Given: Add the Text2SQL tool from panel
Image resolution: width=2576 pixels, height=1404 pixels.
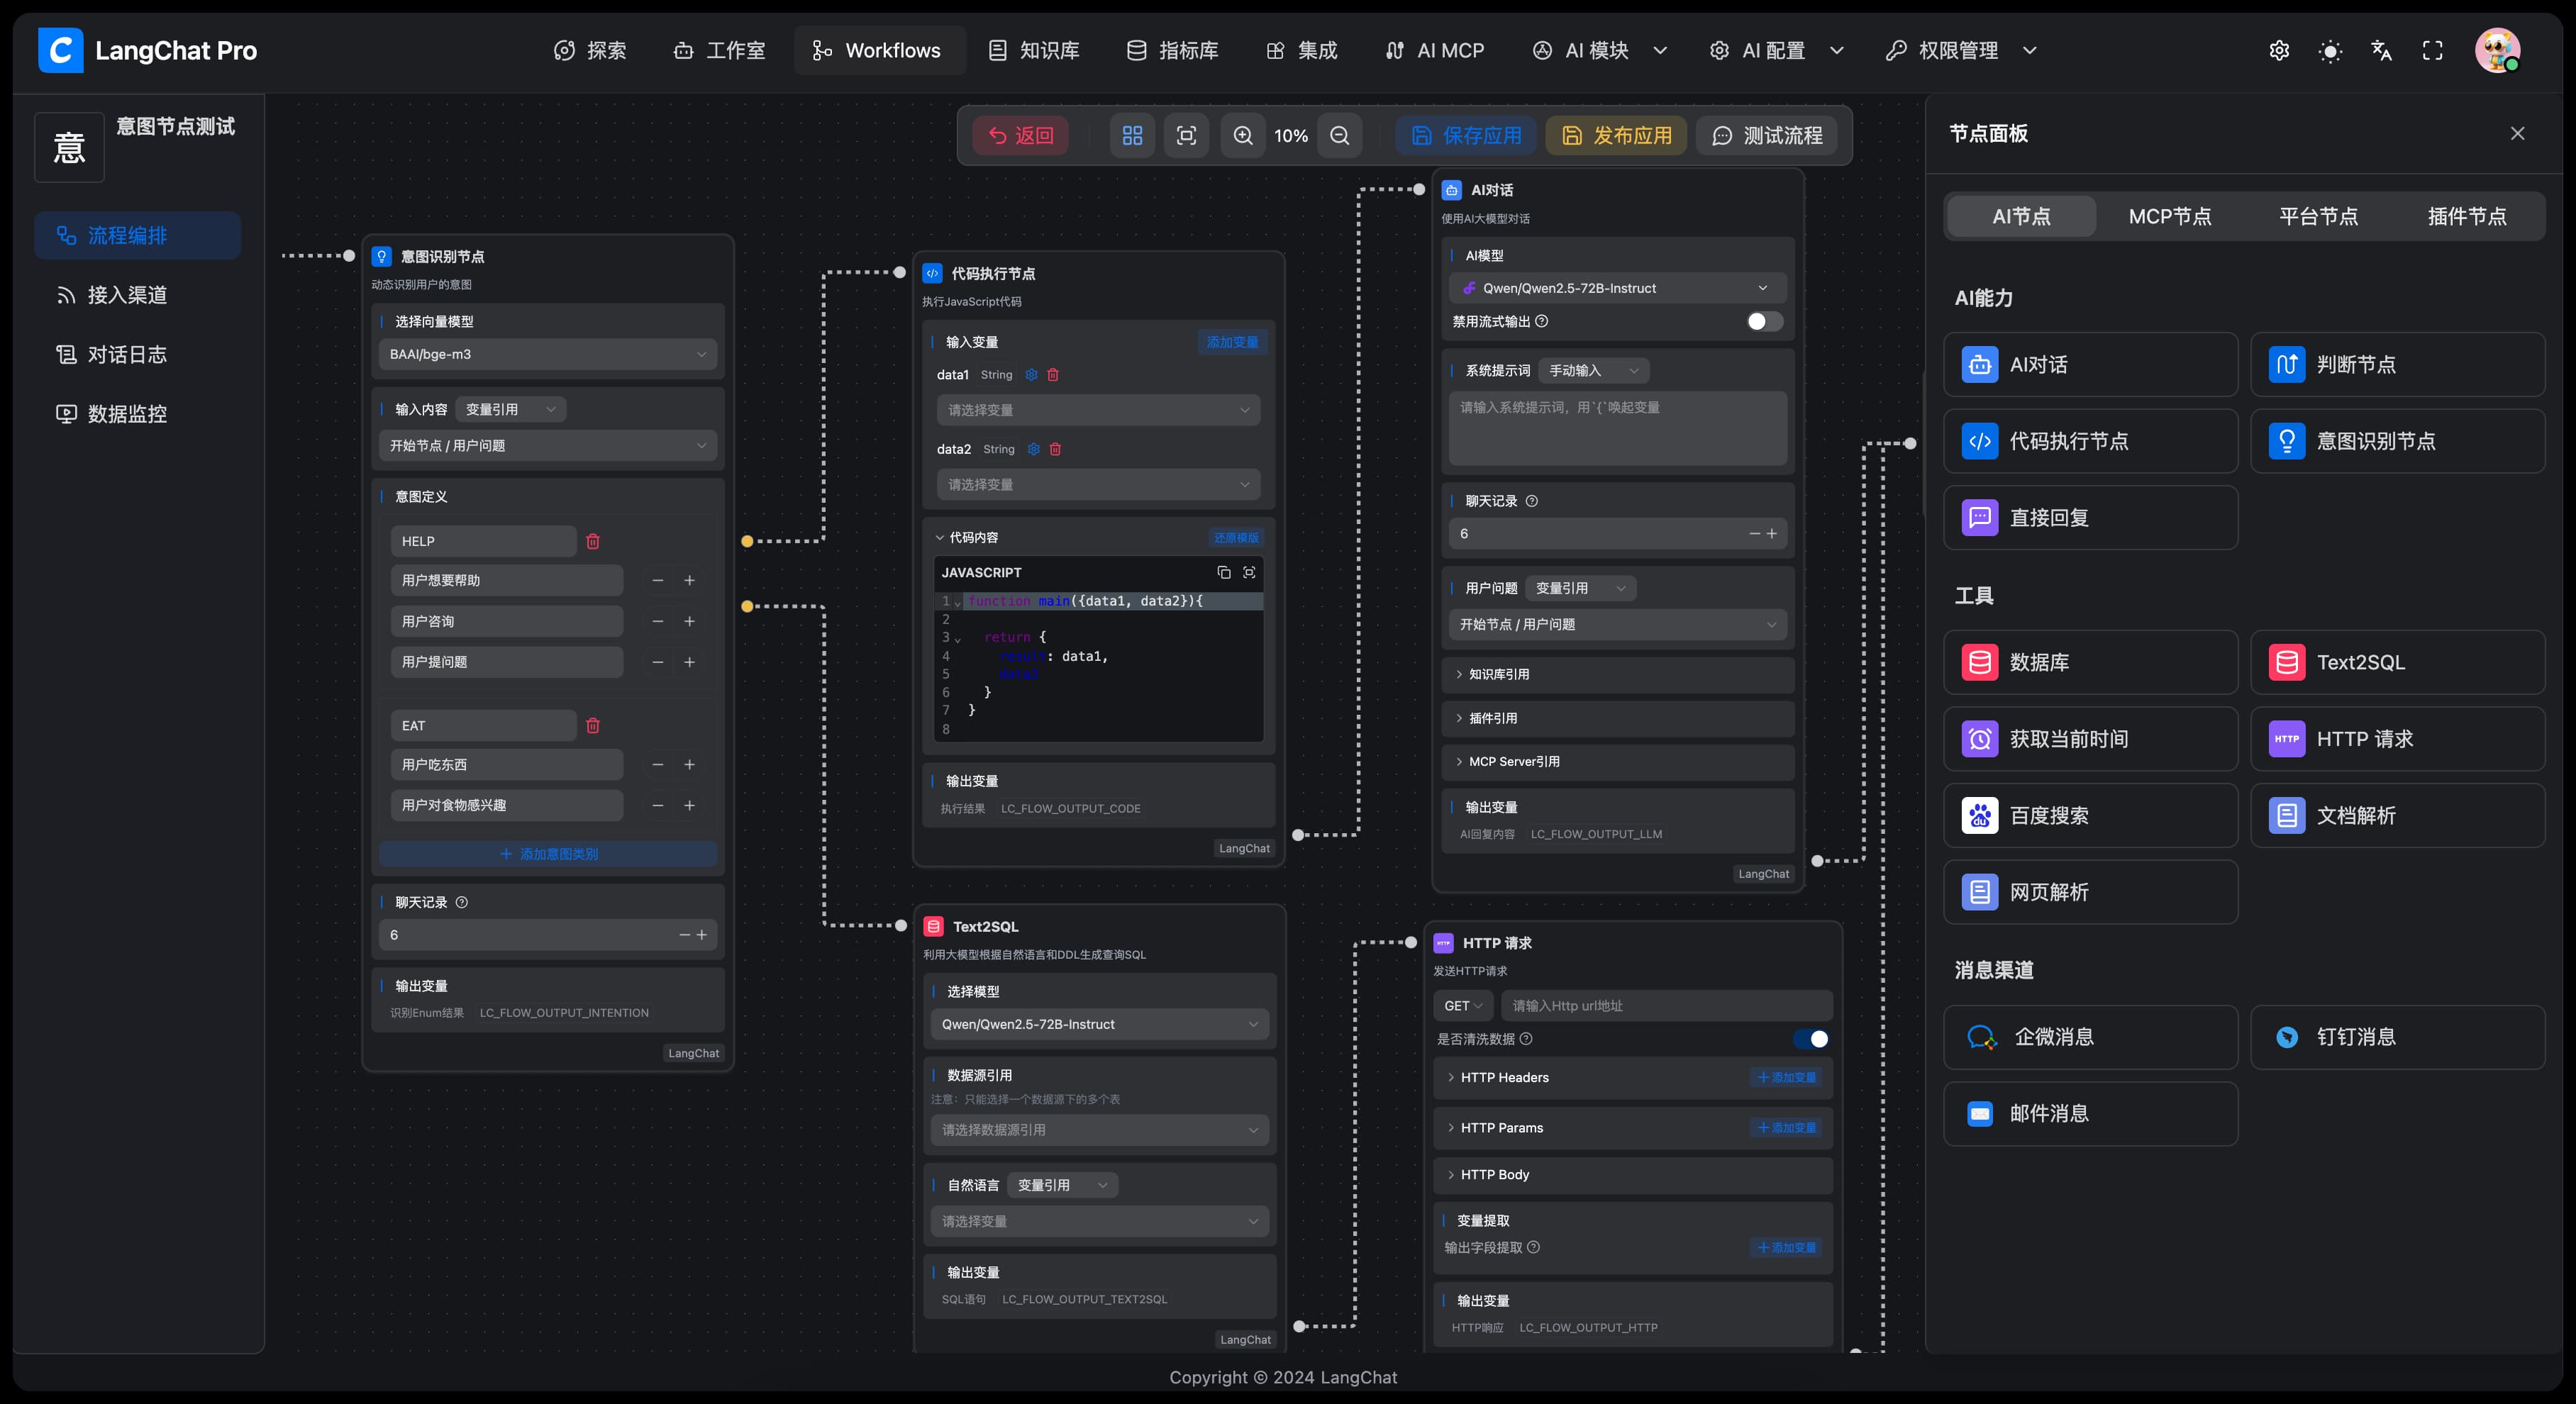Looking at the screenshot, I should (x=2397, y=662).
